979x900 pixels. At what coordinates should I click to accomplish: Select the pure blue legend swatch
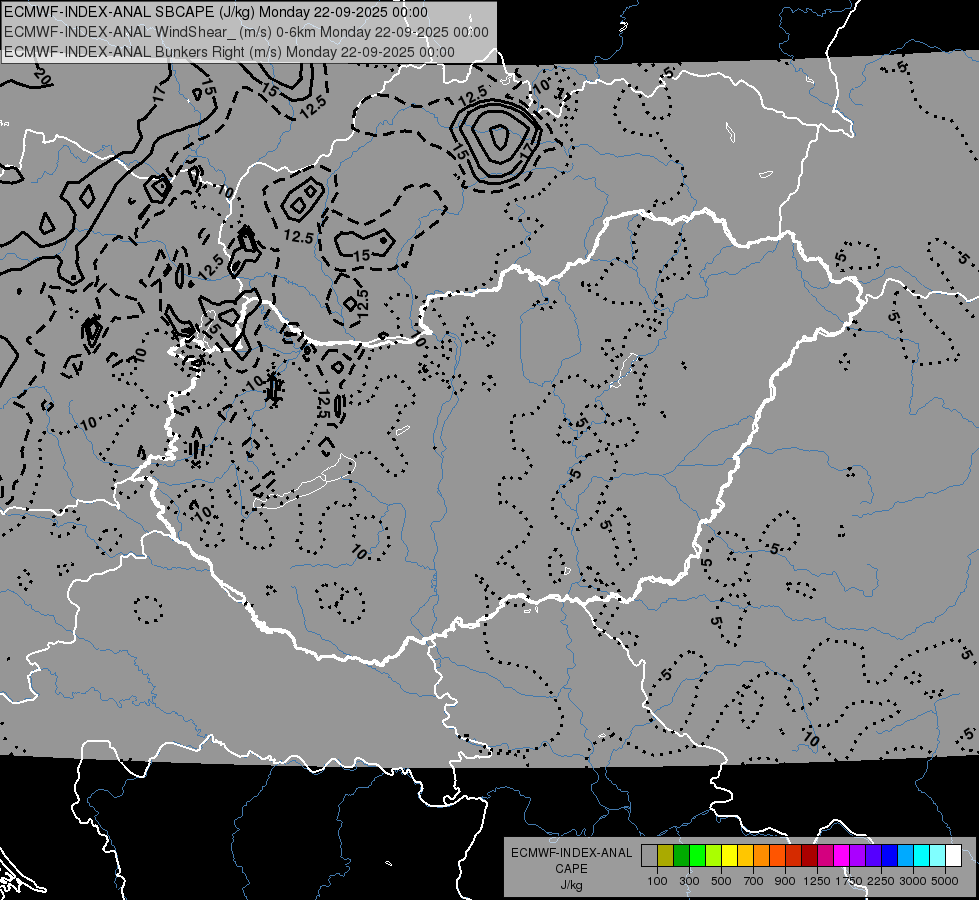(889, 856)
